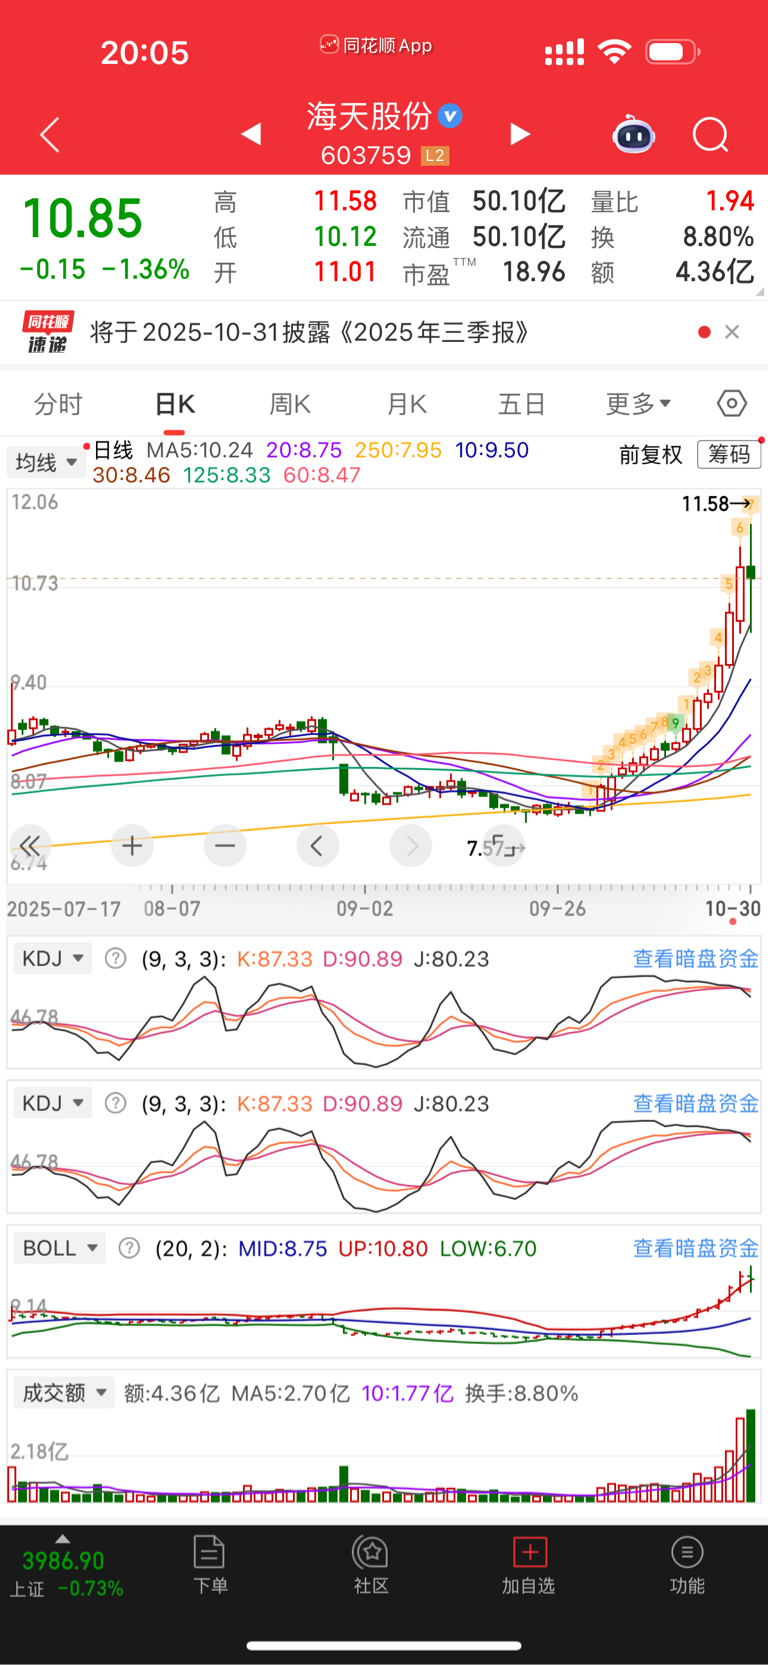Viewport: 768px width, 1665px height.
Task: Switch to the previous stock triangle
Action: [252, 134]
